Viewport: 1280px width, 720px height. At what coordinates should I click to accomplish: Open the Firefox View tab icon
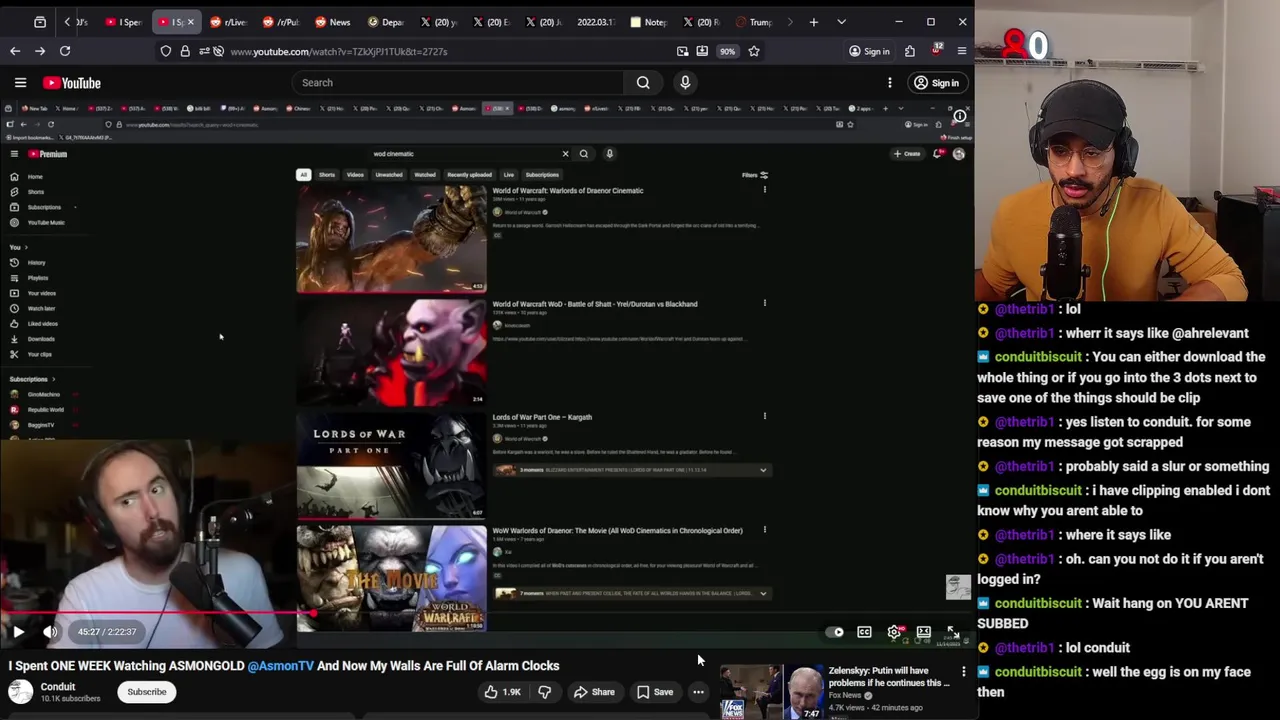[x=40, y=22]
